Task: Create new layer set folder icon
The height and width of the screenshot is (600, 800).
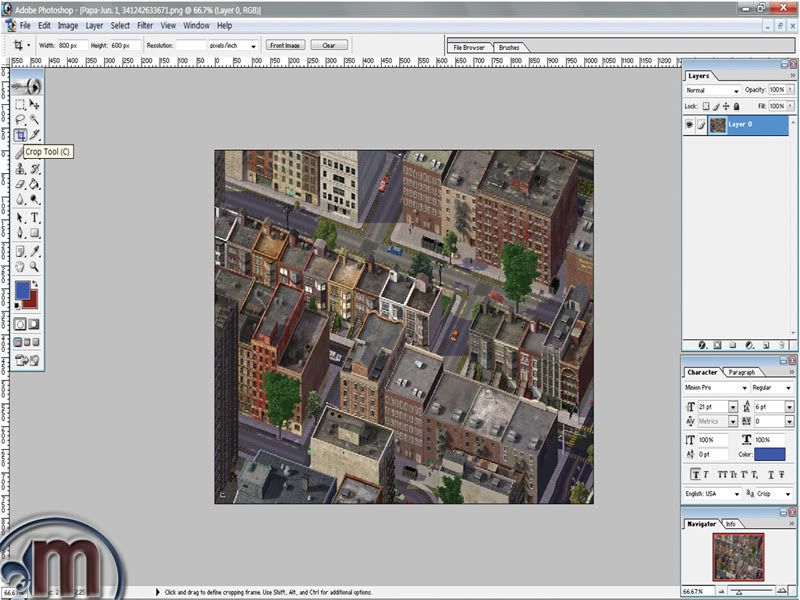Action: tap(733, 345)
